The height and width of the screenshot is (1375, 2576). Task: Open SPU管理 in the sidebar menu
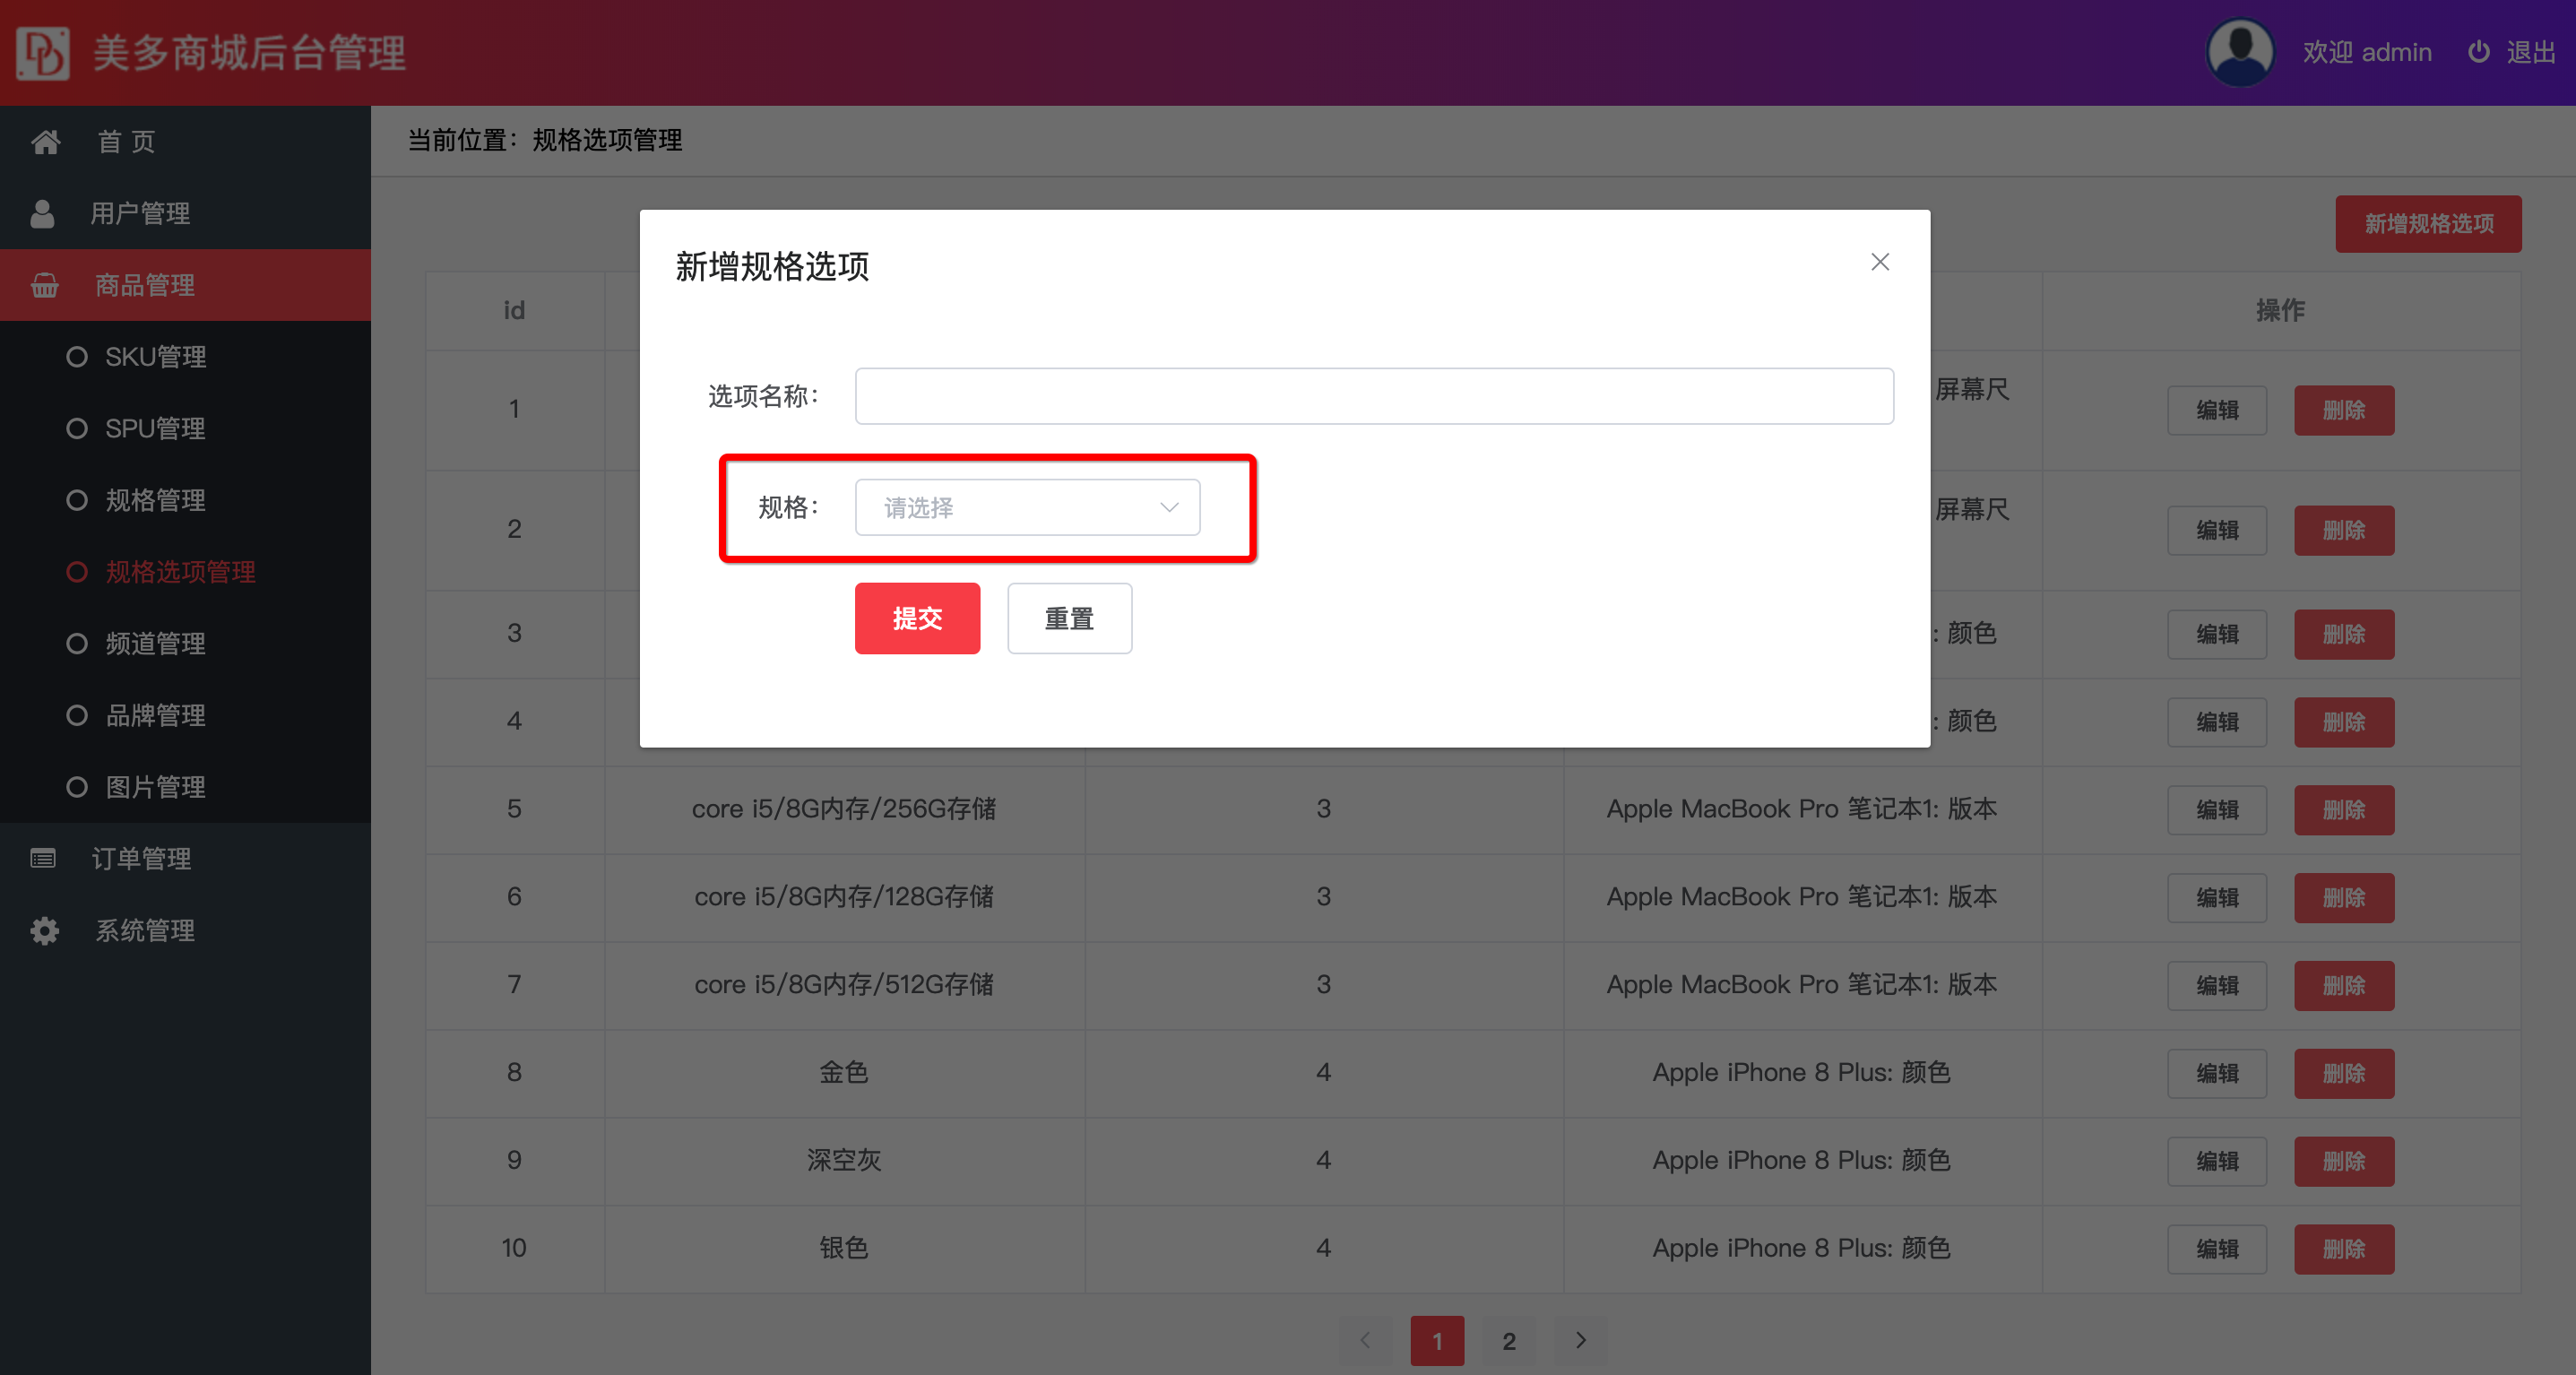coord(155,428)
